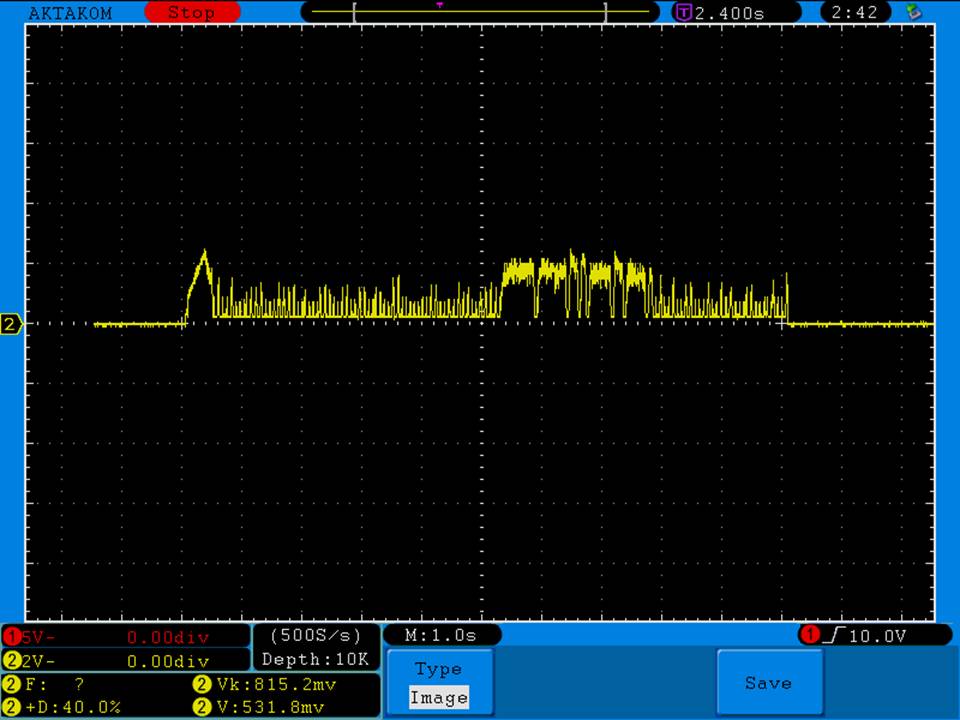The image size is (960, 720).
Task: Click the F: ? frequency measurement
Action: tap(54, 684)
